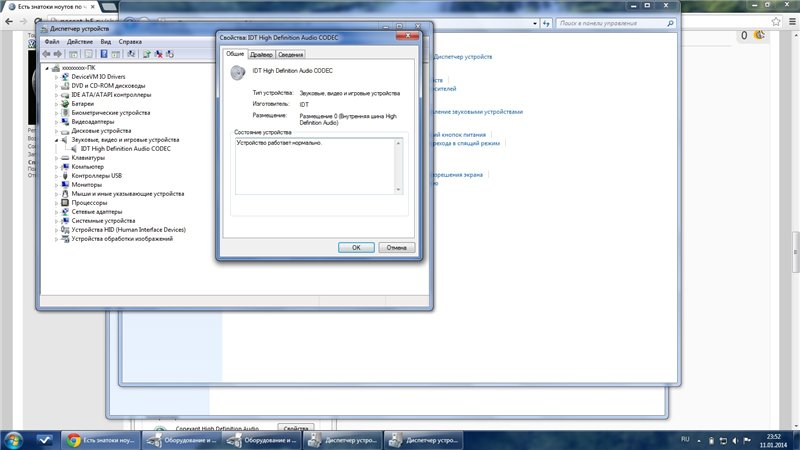Click the Процессоры category icon
The width and height of the screenshot is (800, 450).
(x=65, y=203)
